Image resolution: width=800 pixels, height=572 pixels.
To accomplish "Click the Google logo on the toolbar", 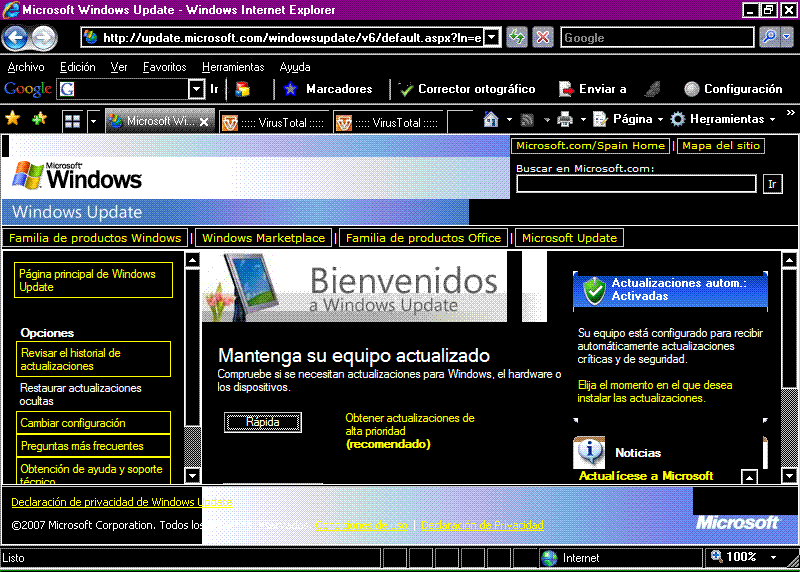I will click(x=28, y=89).
